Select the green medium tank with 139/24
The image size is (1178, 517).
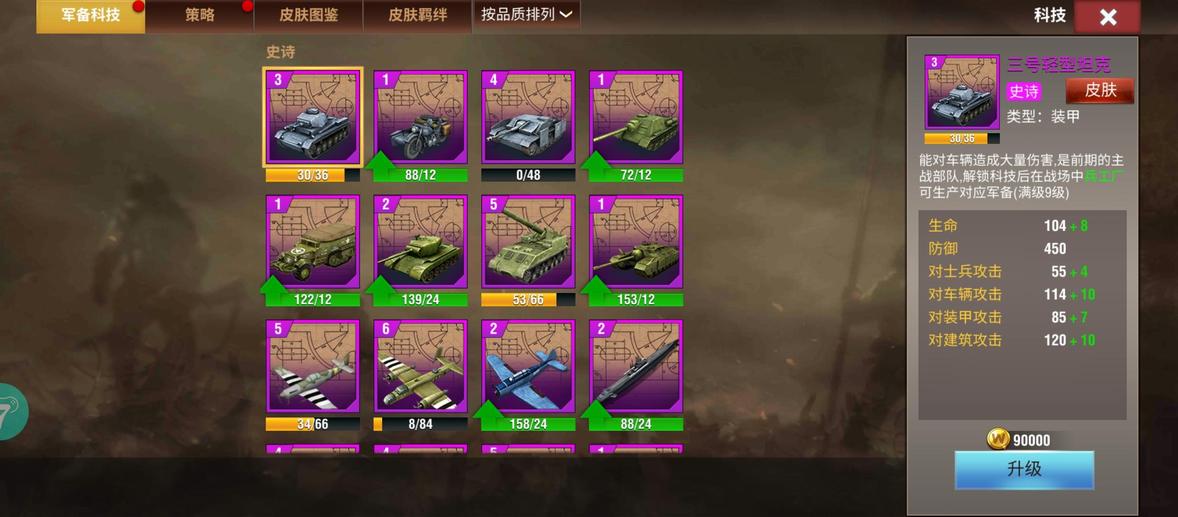421,242
